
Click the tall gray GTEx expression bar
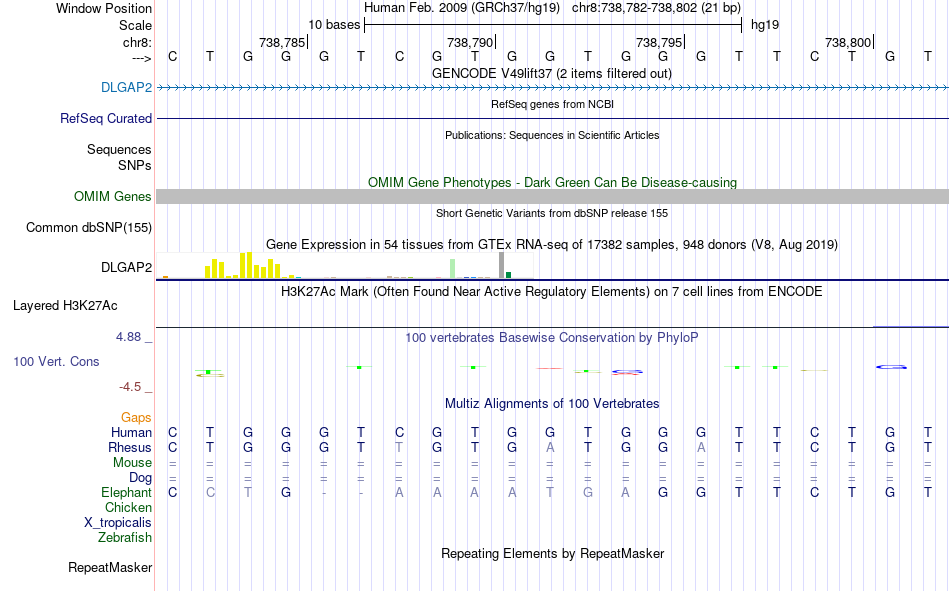(x=501, y=265)
